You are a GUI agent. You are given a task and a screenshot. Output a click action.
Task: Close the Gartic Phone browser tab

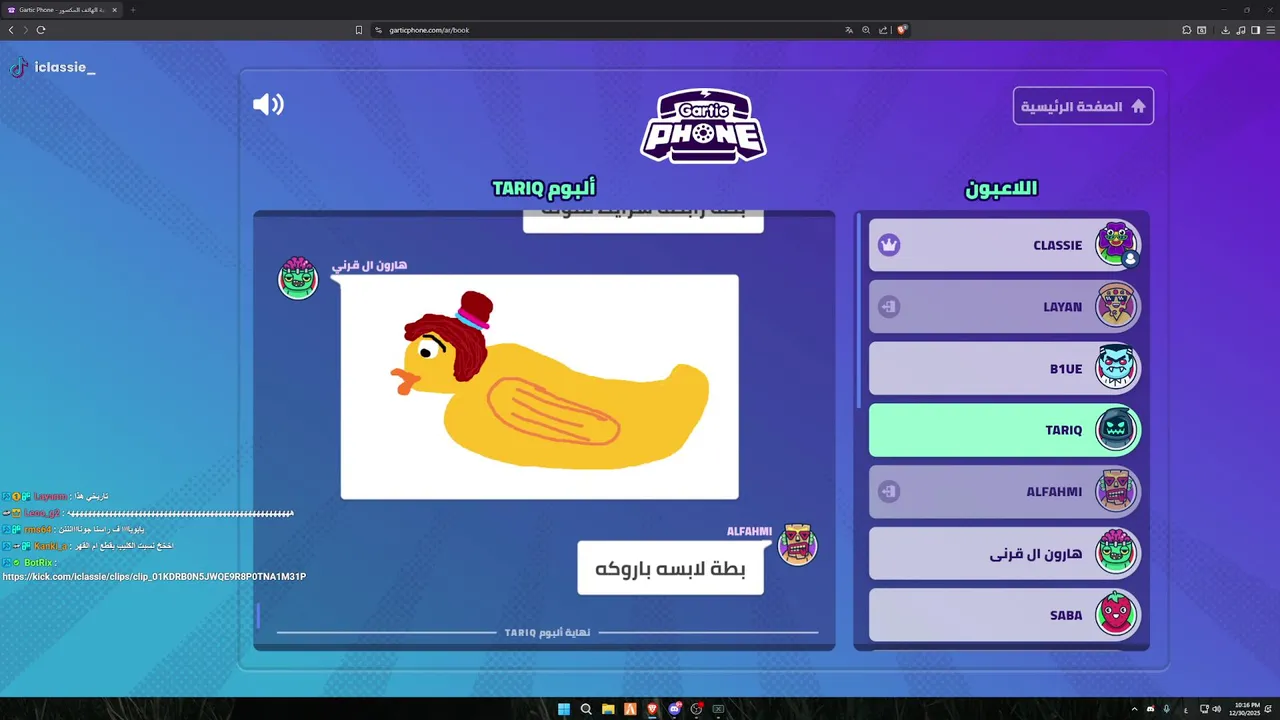[114, 10]
